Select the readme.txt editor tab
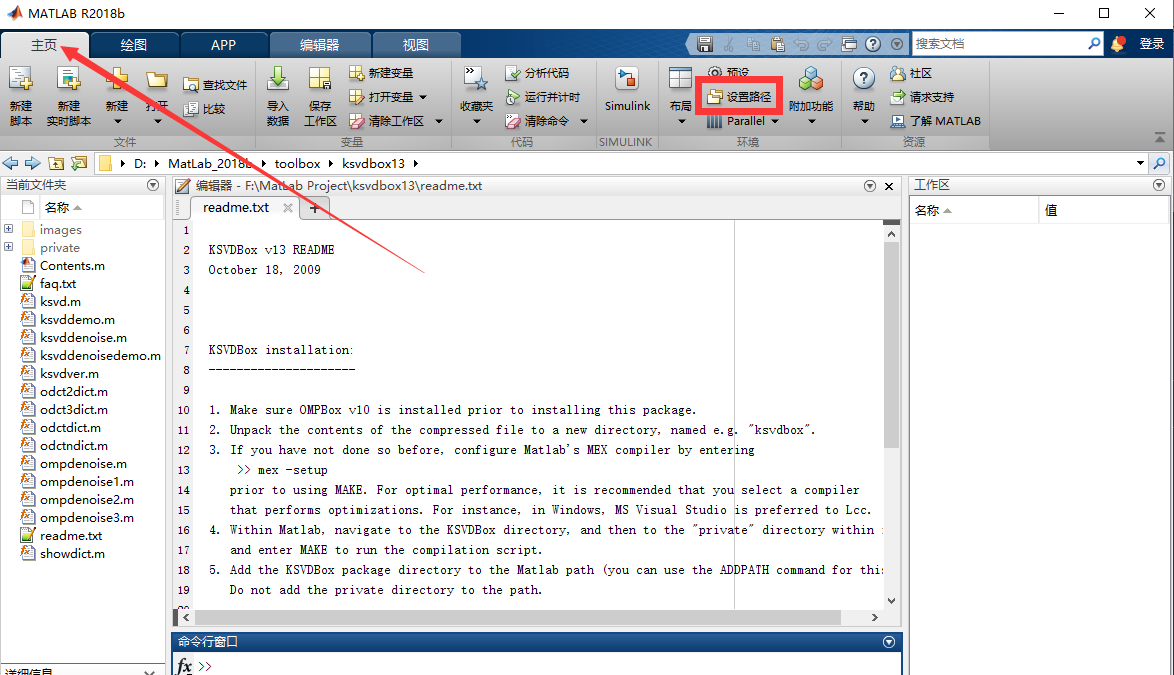The image size is (1174, 675). pyautogui.click(x=236, y=208)
